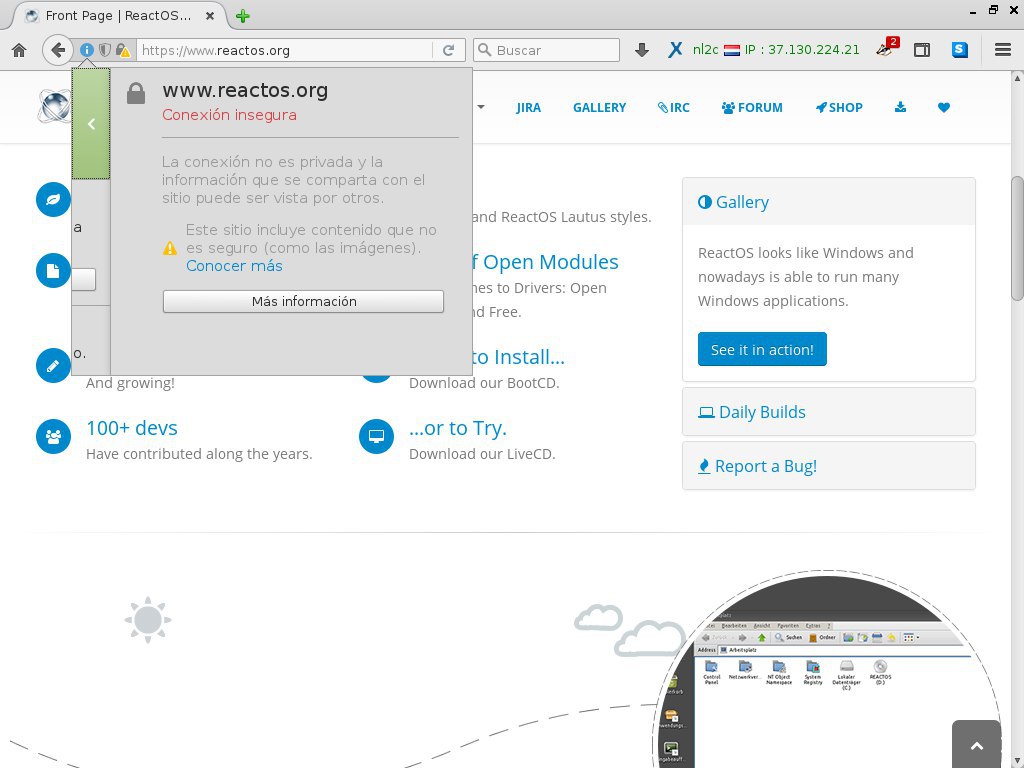
Task: Open the 100+ devs heading link
Action: pyautogui.click(x=132, y=428)
